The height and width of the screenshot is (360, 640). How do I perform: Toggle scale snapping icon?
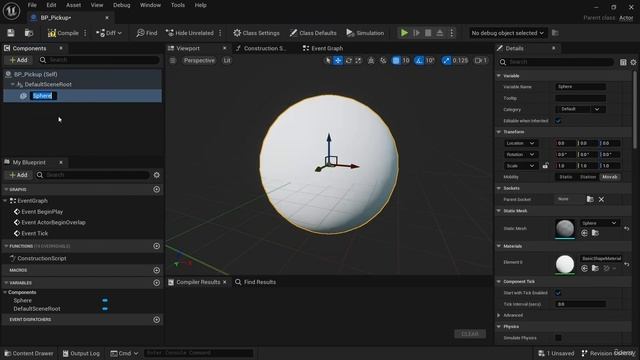447,60
